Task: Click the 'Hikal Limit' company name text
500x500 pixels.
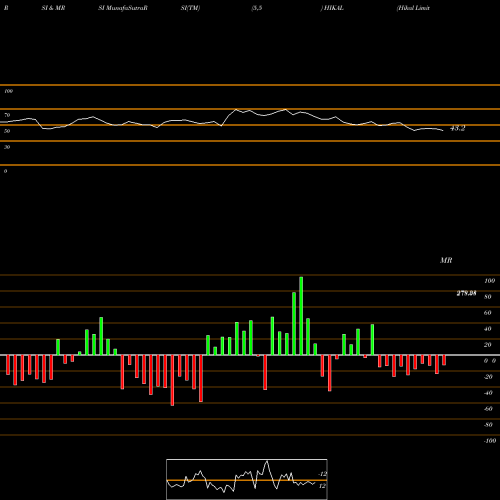Action: 413,8
